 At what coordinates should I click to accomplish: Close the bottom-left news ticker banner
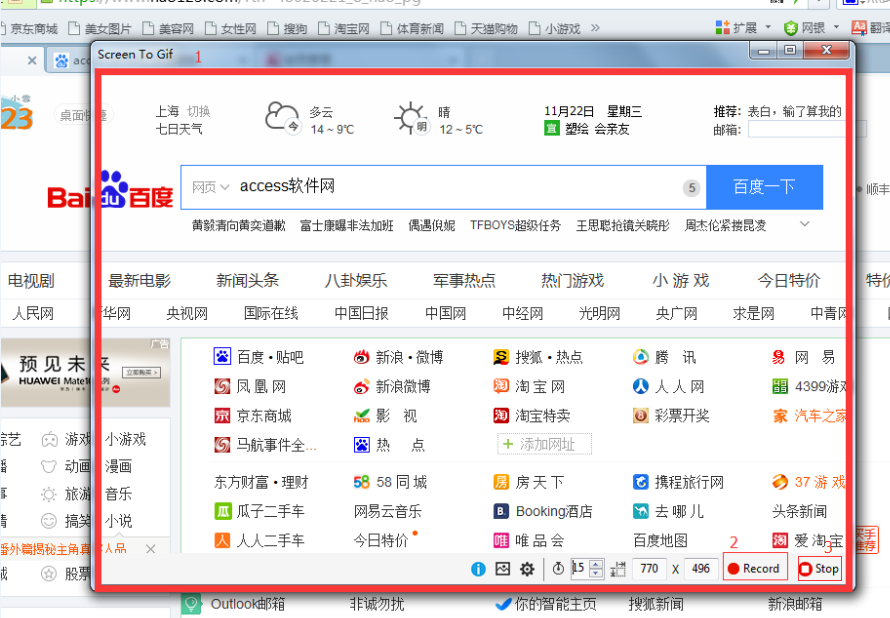[150, 549]
